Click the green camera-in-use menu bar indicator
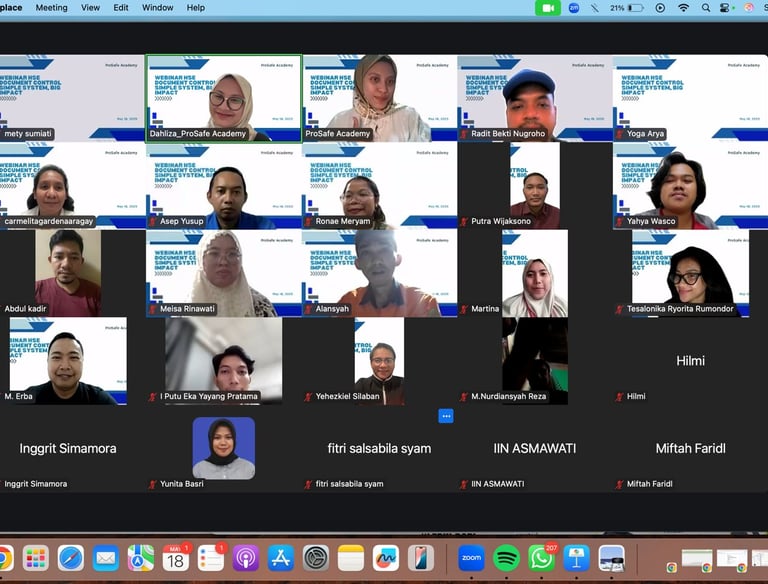768x584 pixels. tap(548, 8)
